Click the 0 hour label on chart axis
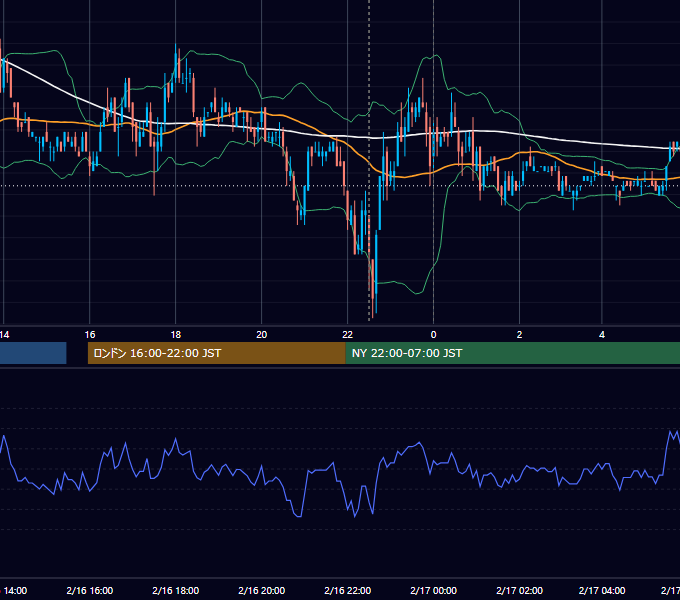680x600 pixels. click(433, 335)
